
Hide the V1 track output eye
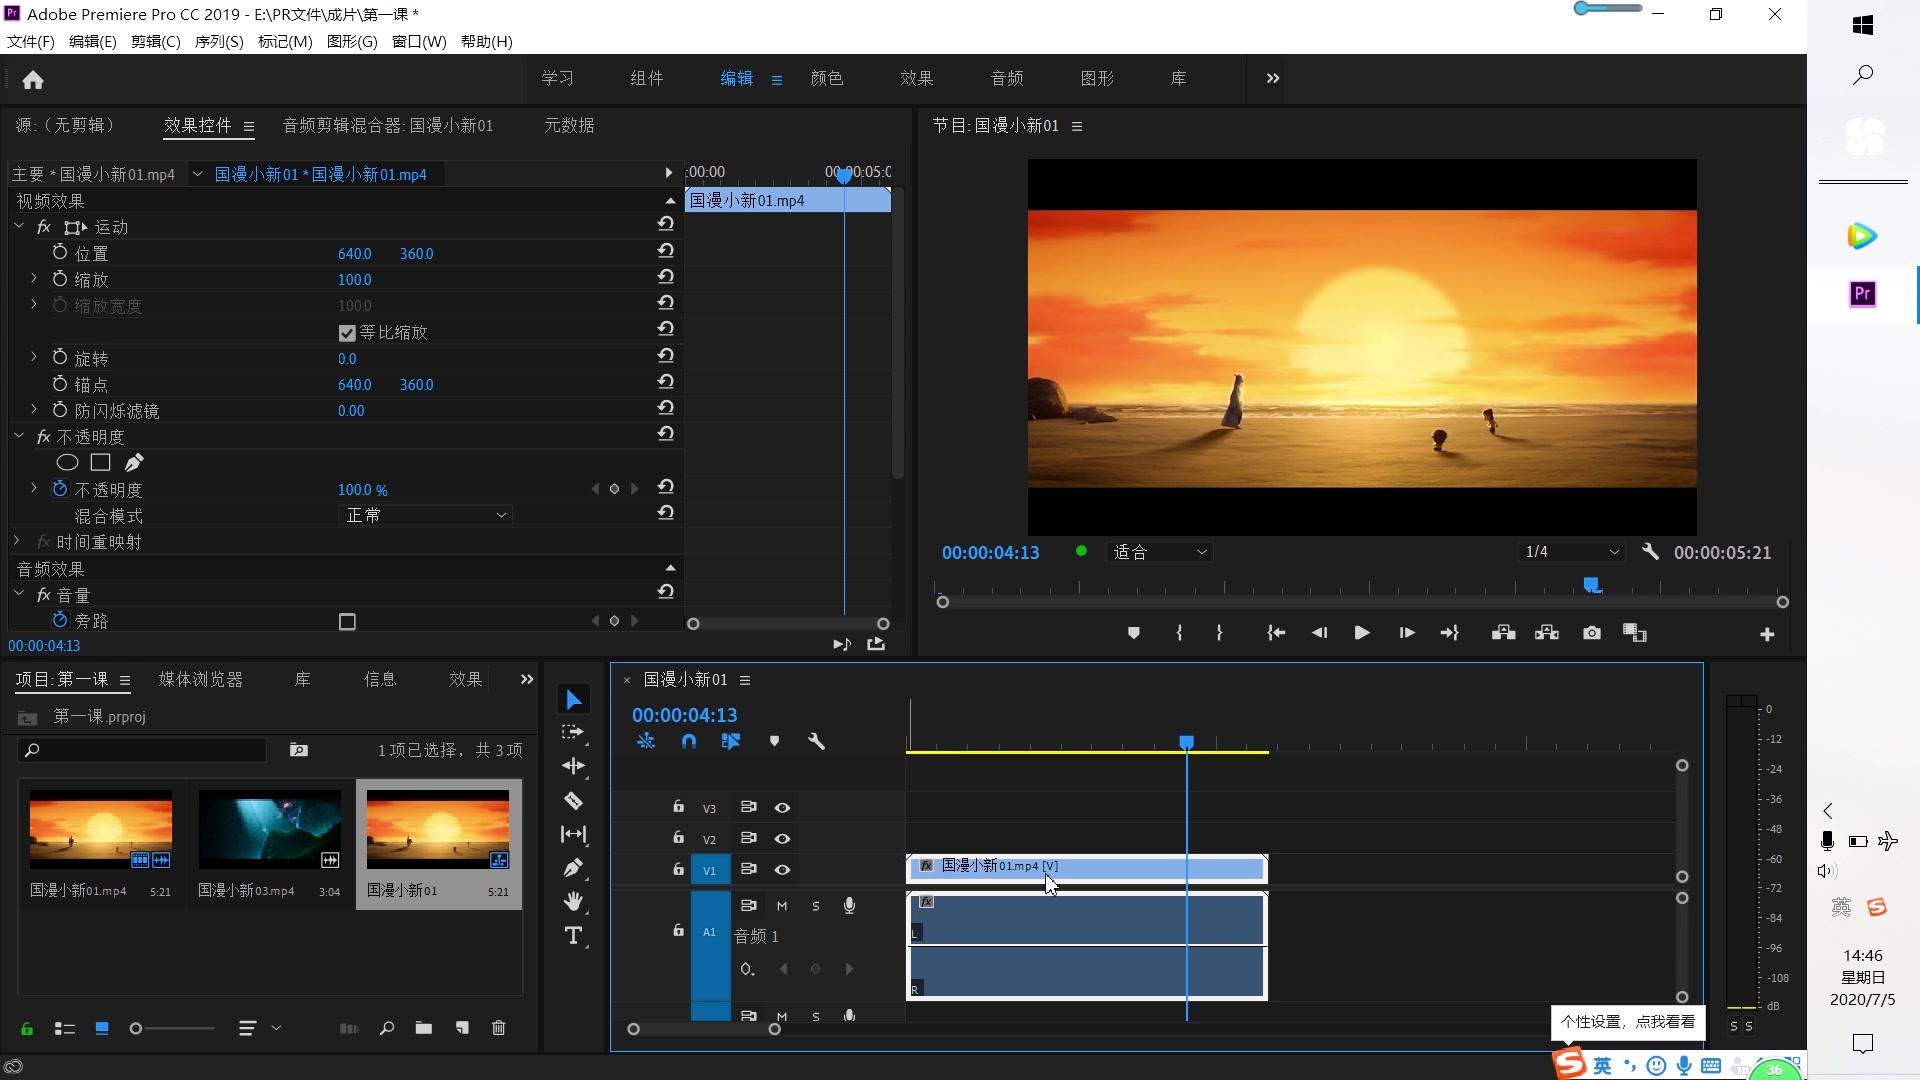coord(783,870)
